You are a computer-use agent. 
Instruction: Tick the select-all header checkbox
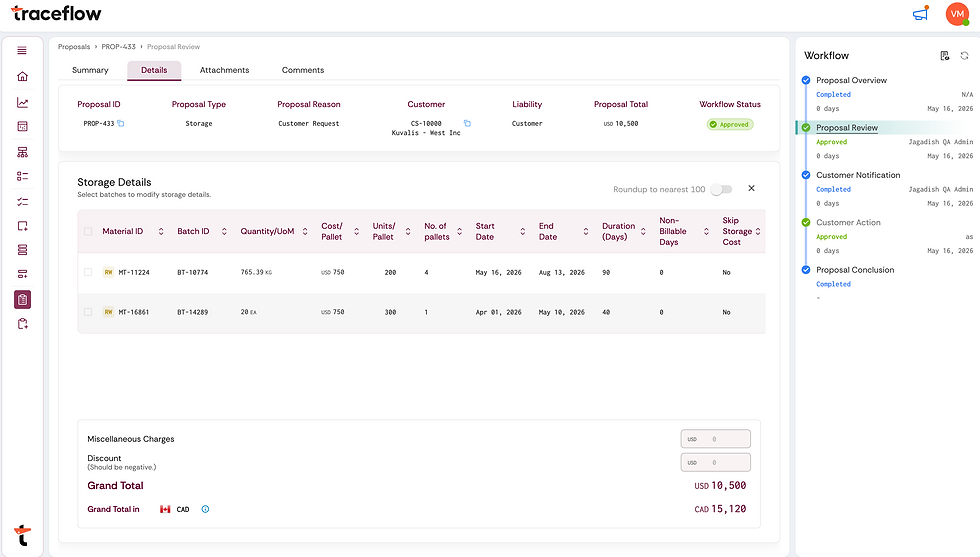[x=88, y=231]
